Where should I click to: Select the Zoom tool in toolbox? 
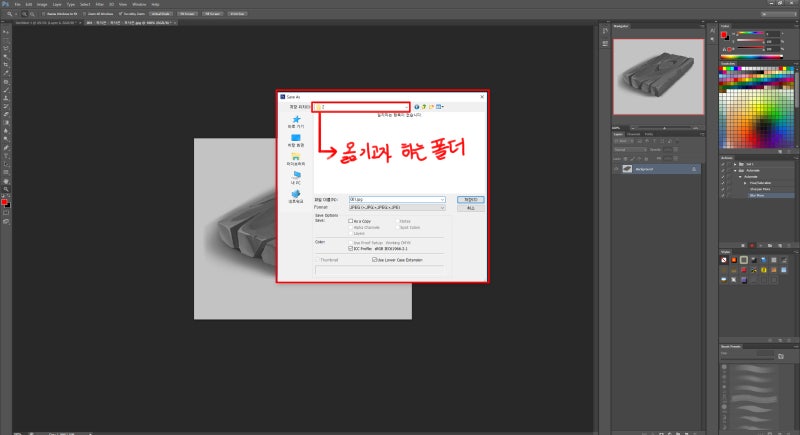coord(6,189)
